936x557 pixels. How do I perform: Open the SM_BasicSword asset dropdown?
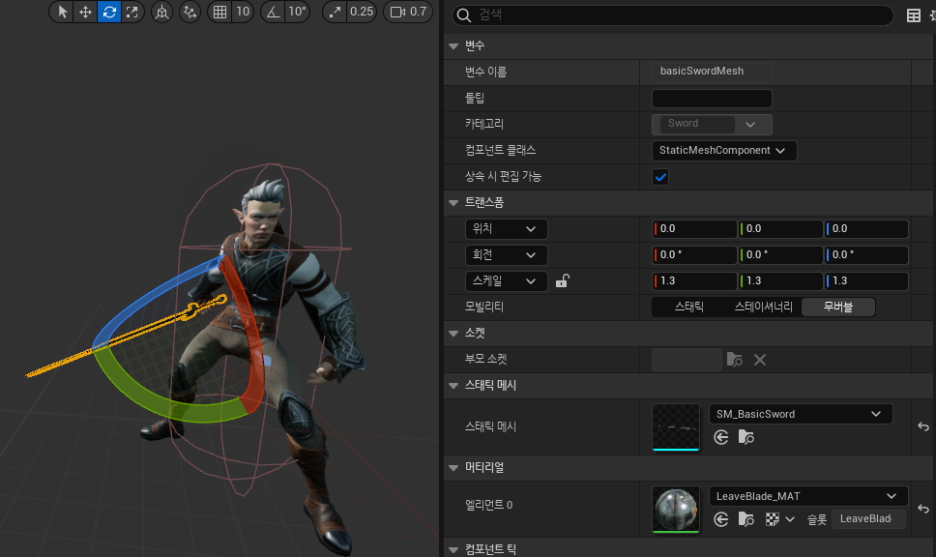800,414
